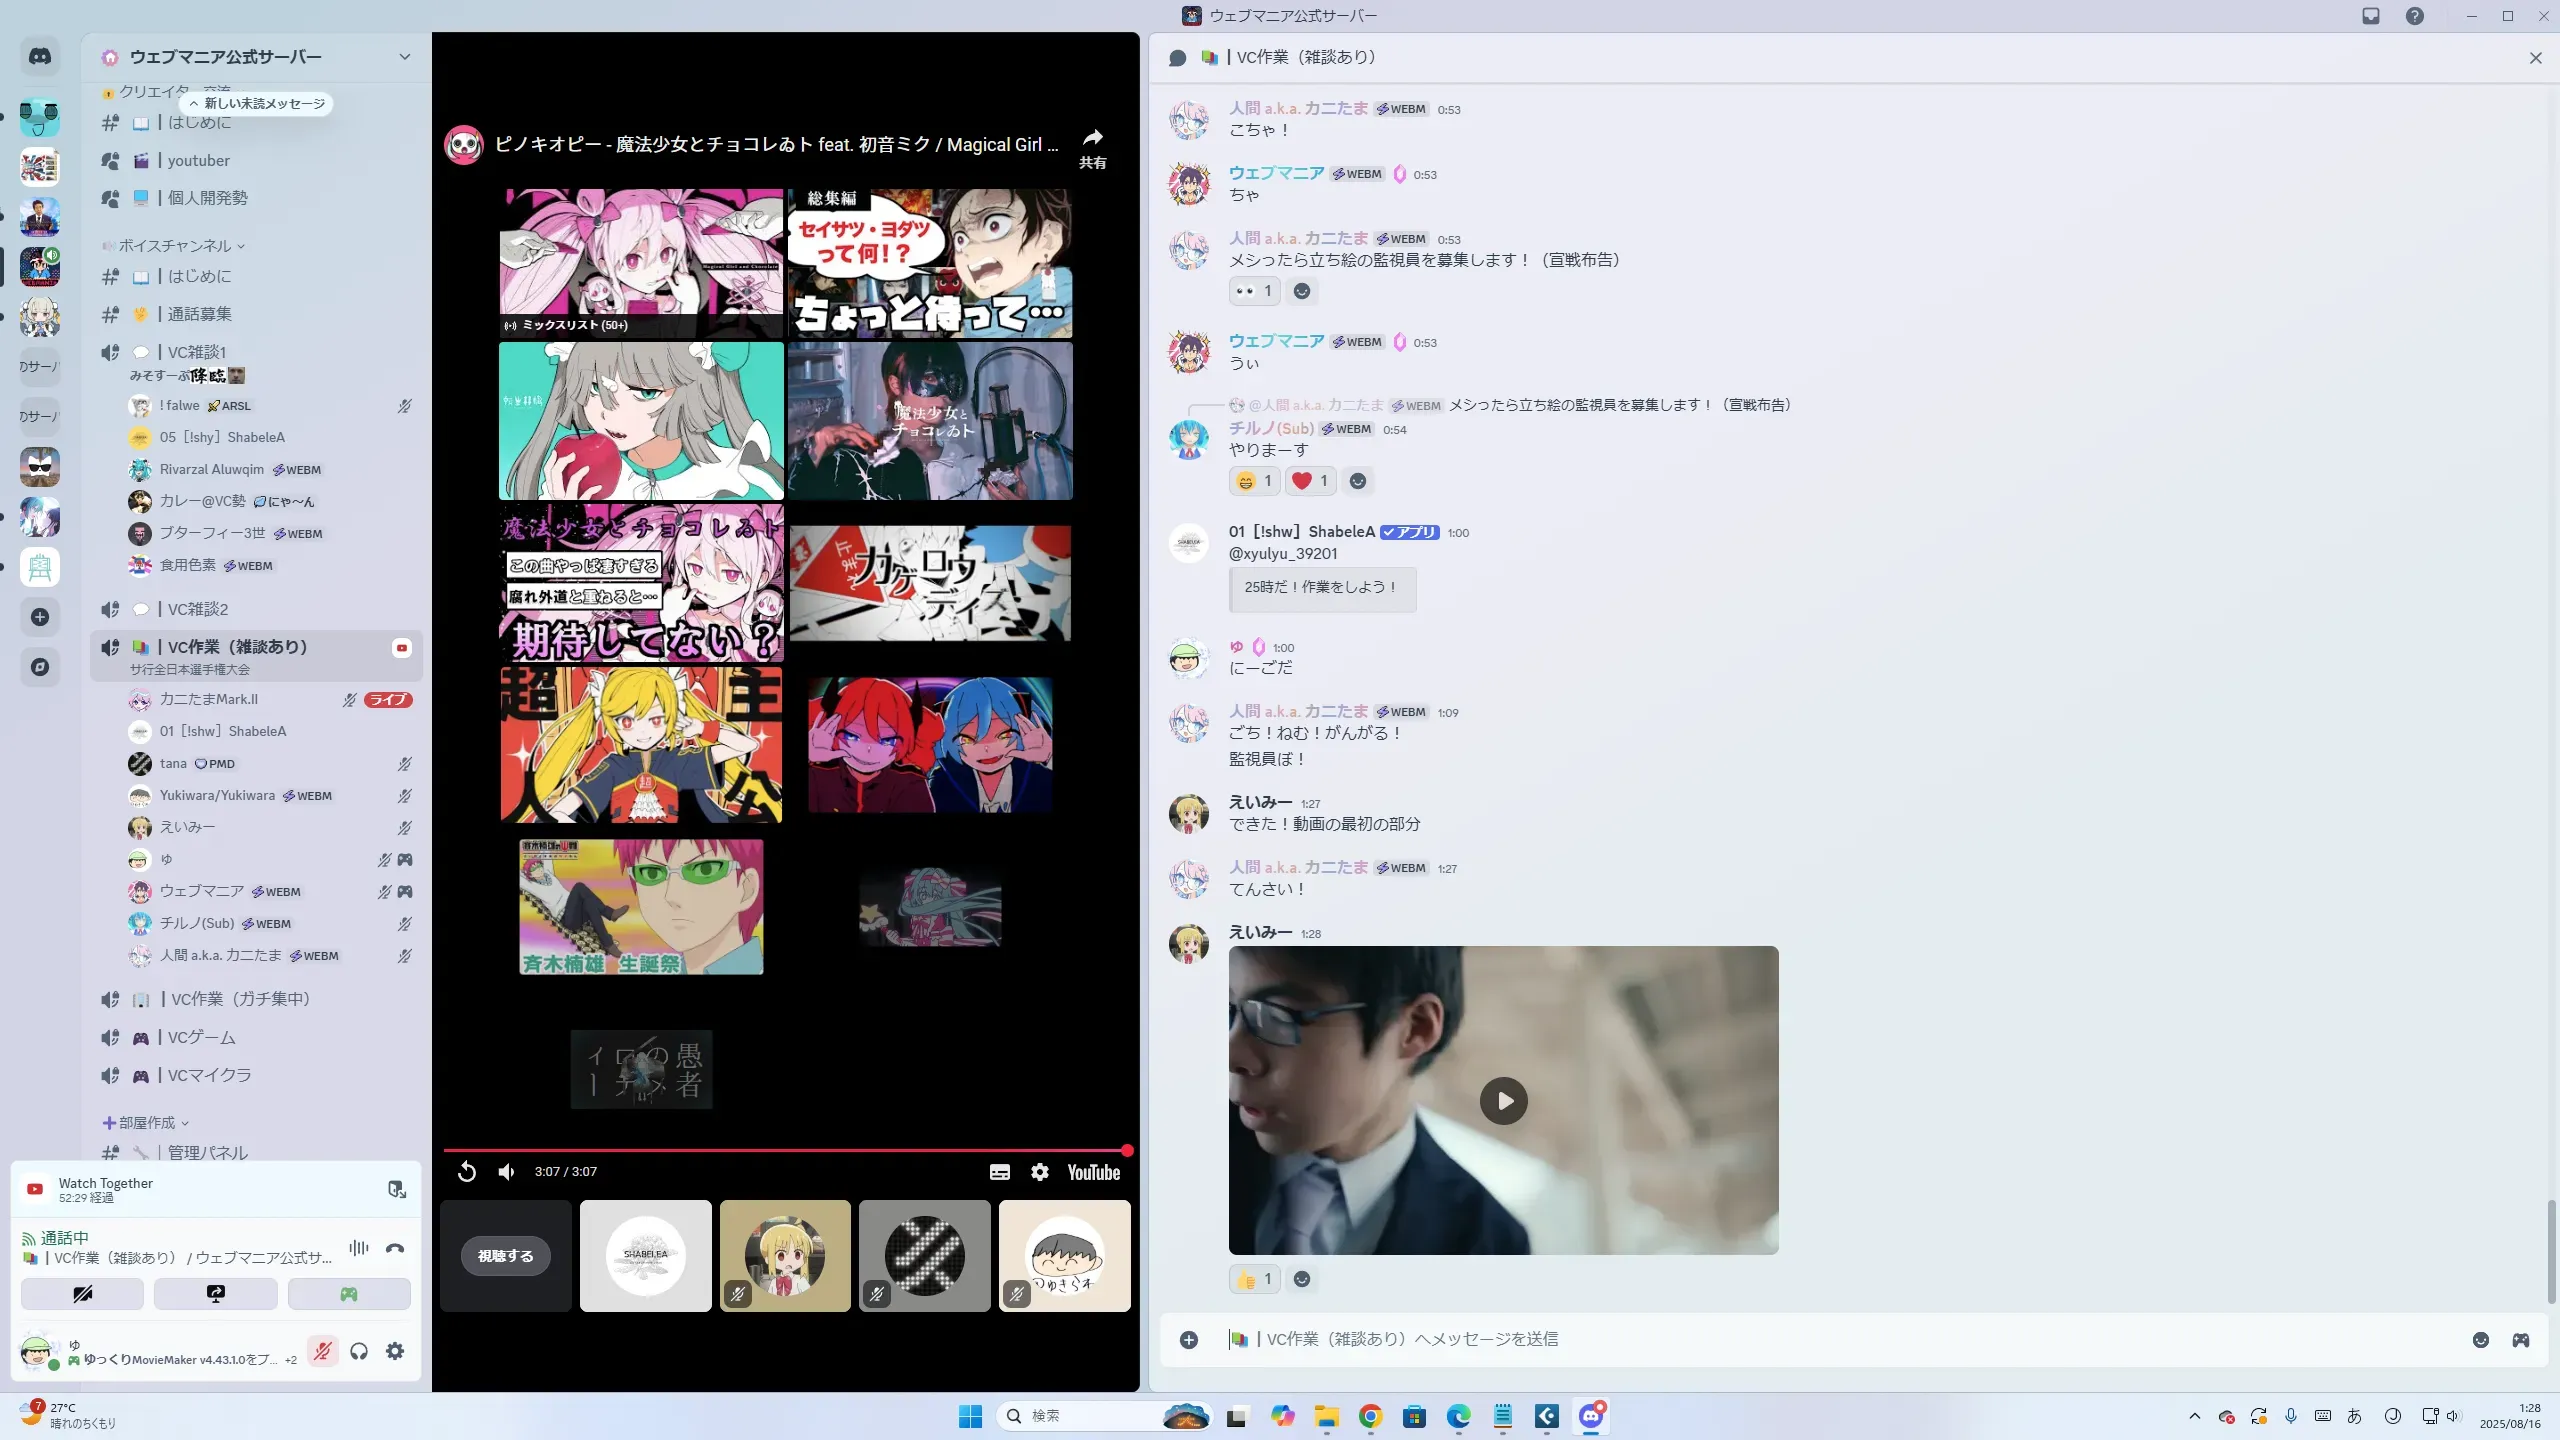Screen dimensions: 2560x1440
Task: Open the message attachment plus button
Action: point(1189,1340)
